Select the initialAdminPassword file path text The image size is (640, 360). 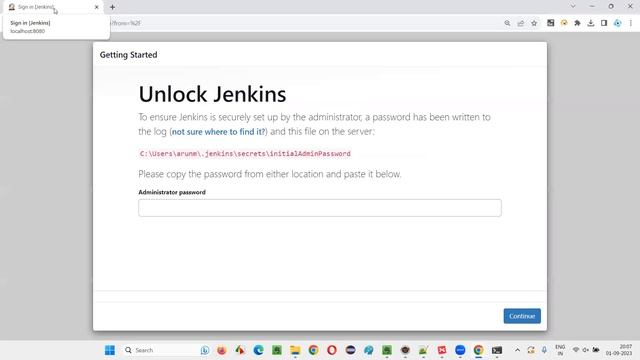click(x=245, y=153)
